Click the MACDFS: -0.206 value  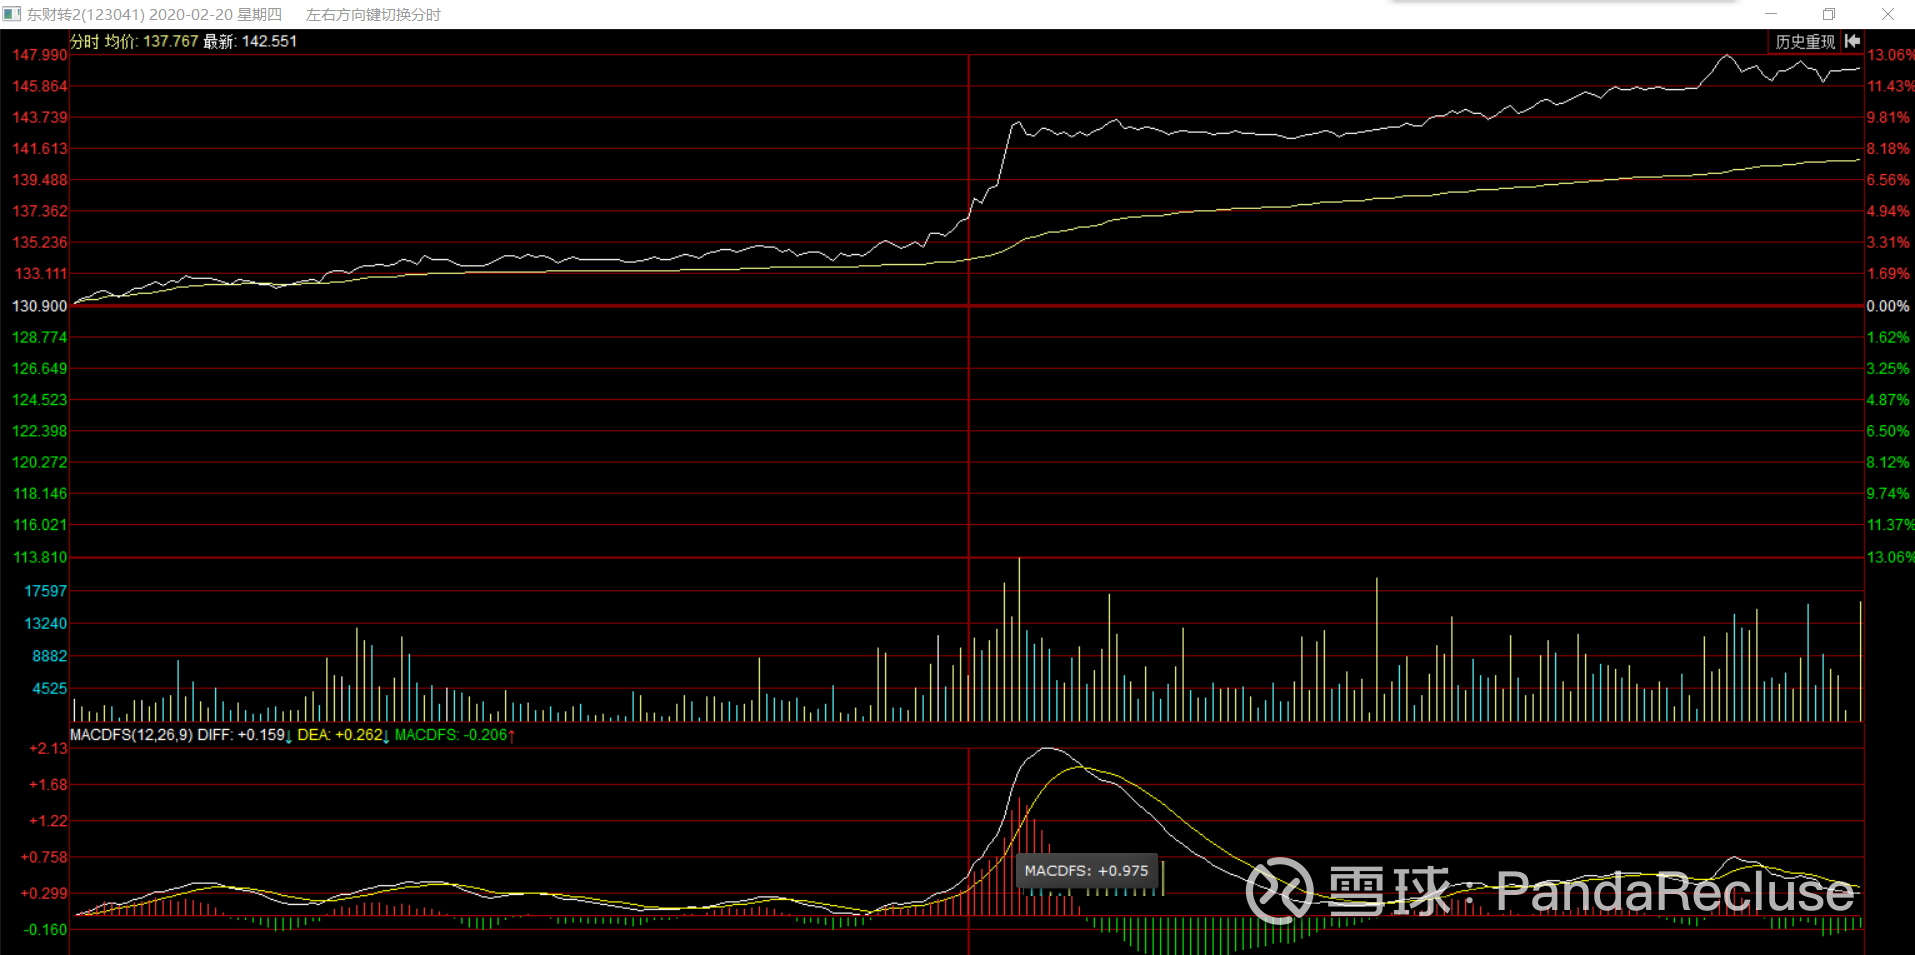tap(451, 735)
